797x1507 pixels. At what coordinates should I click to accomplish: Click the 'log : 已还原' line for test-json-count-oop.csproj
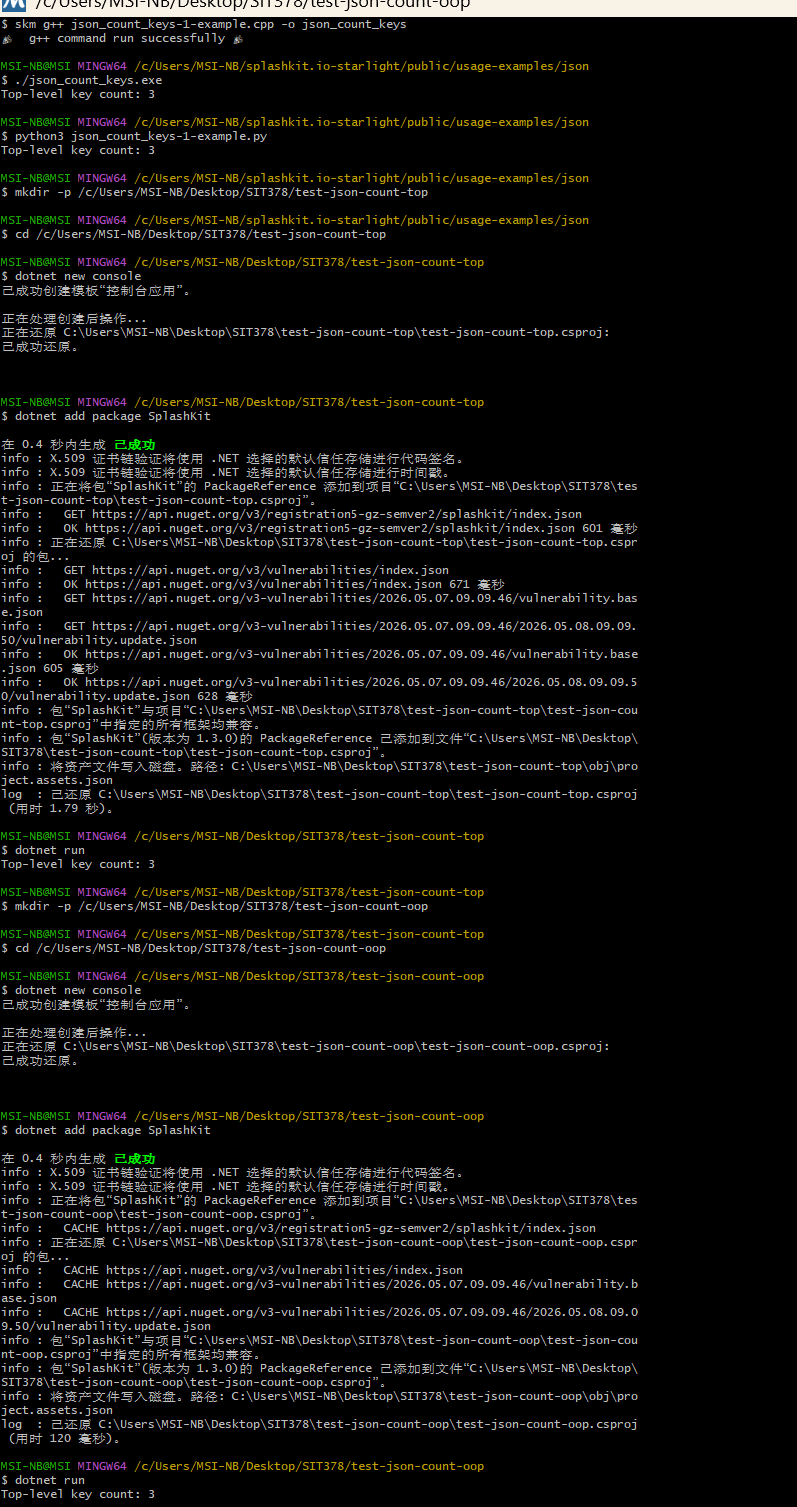tap(320, 1424)
